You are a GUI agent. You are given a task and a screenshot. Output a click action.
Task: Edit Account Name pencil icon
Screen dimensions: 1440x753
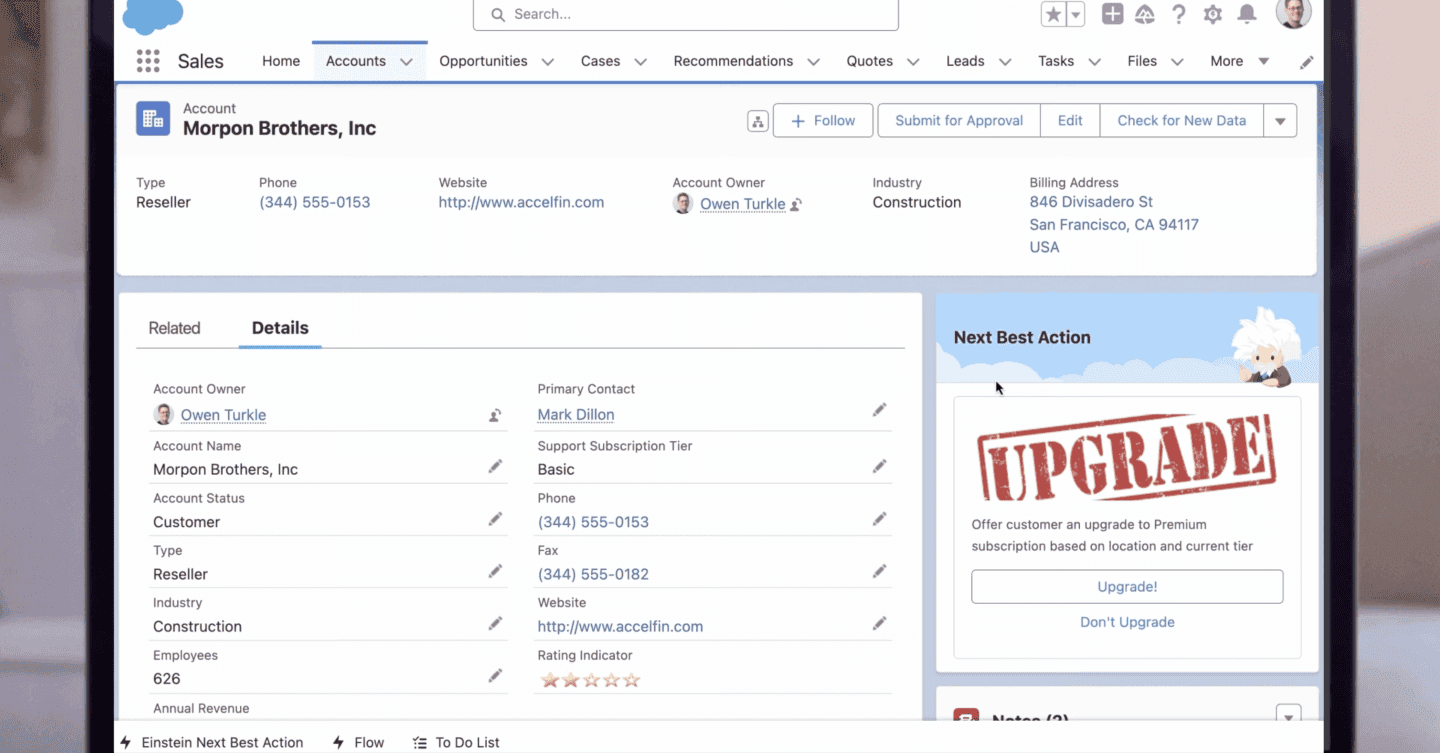coord(495,466)
